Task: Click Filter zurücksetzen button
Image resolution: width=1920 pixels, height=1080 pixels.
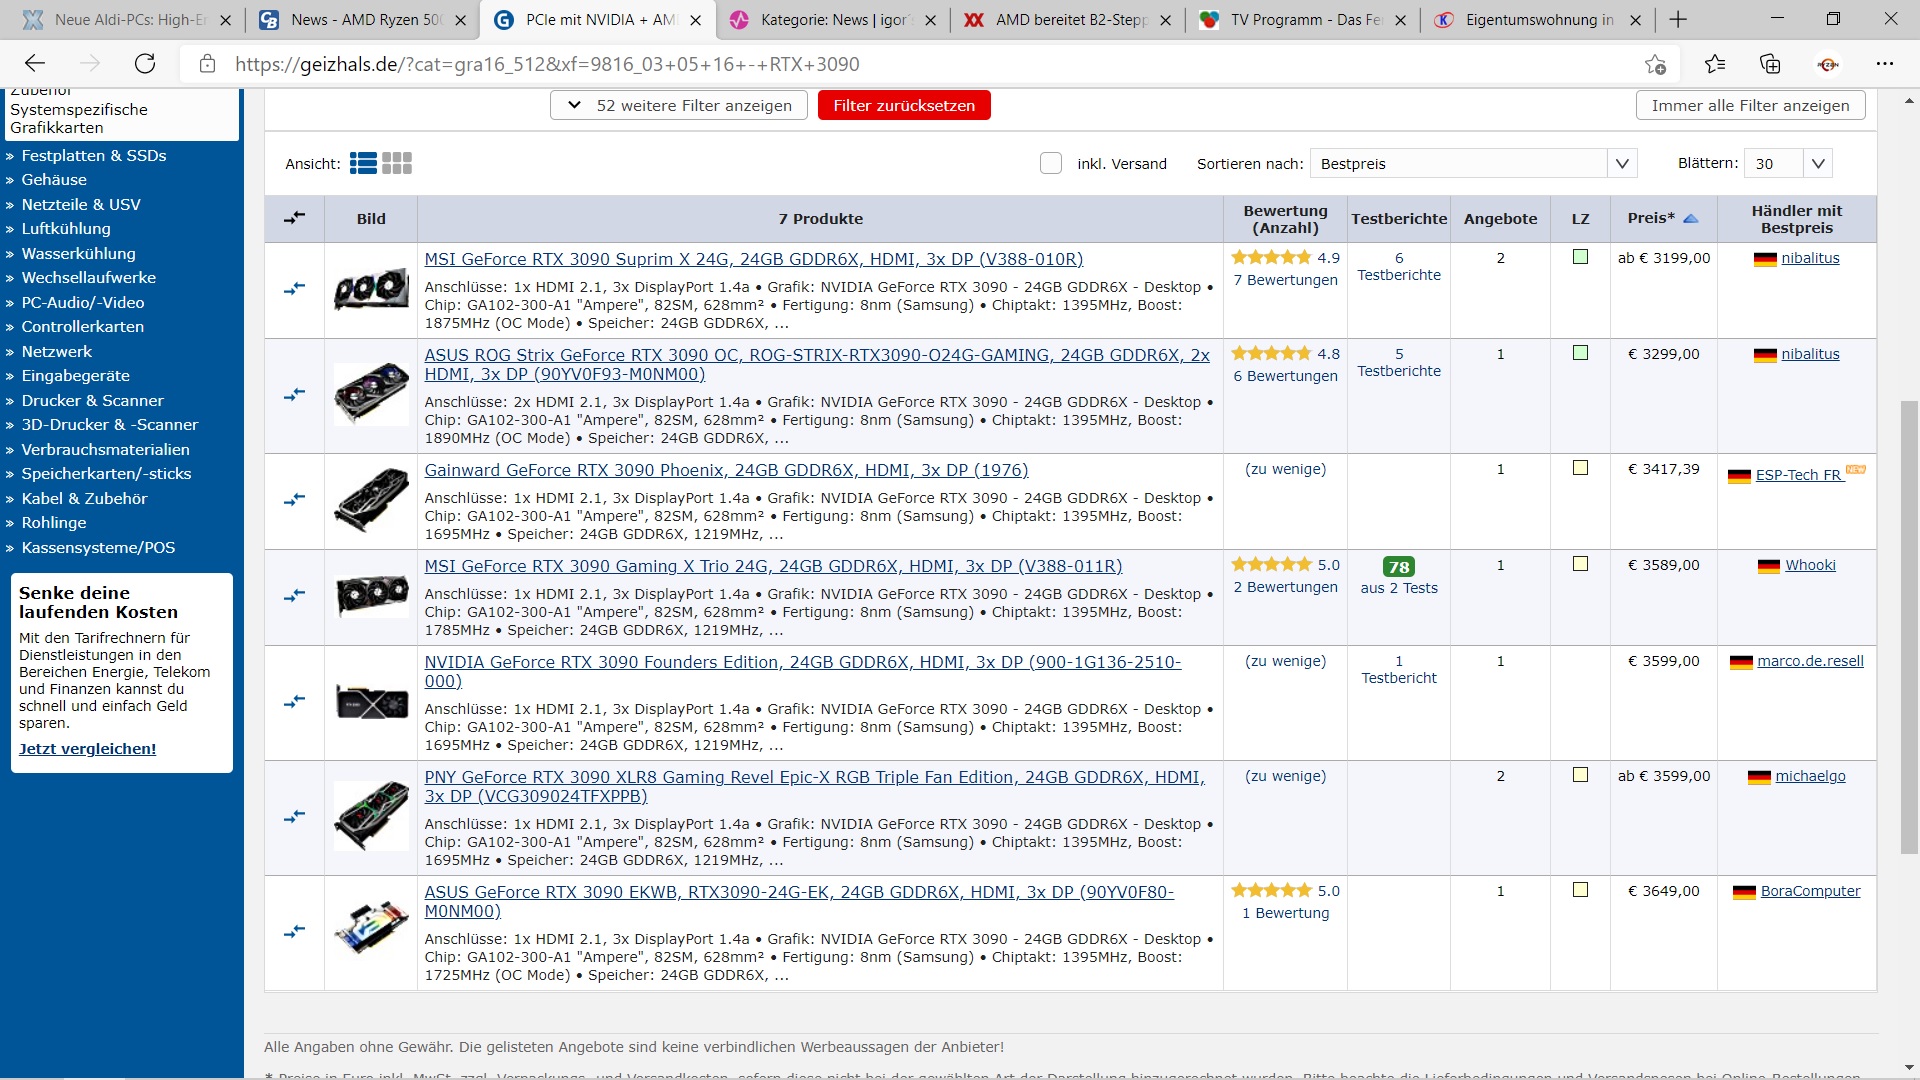Action: [904, 106]
